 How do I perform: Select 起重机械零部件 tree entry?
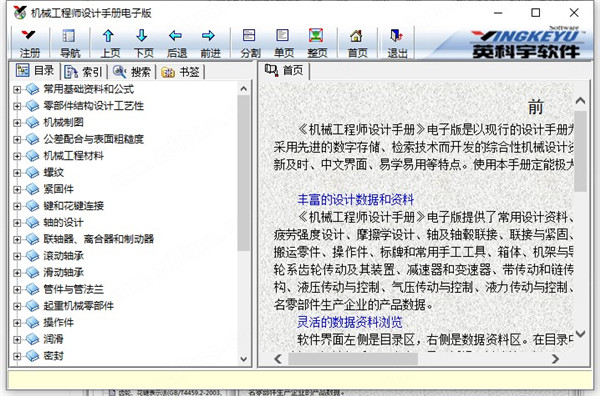[x=78, y=306]
